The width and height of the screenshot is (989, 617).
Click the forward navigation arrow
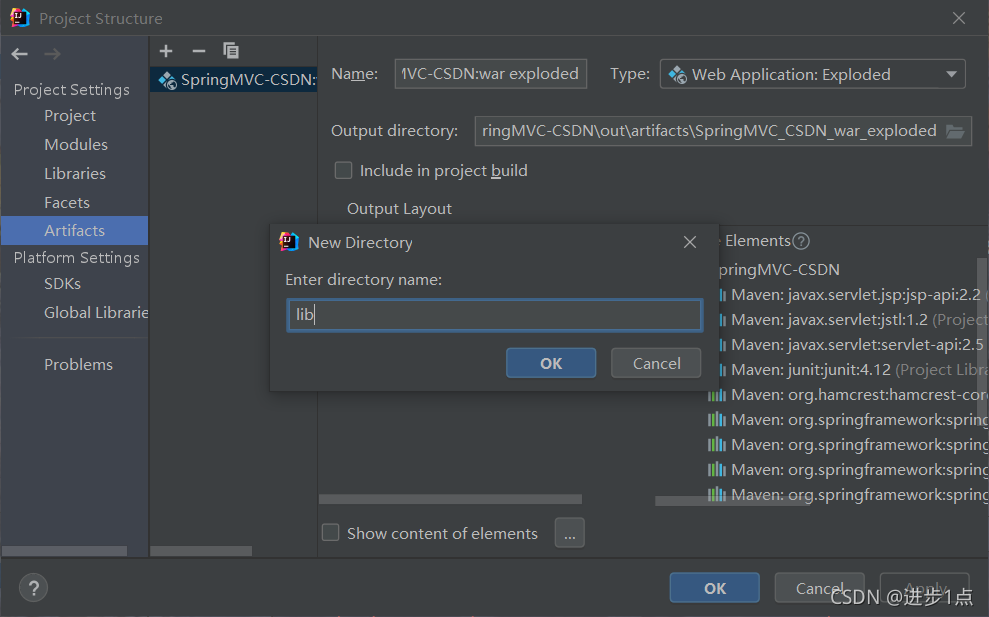click(x=52, y=54)
